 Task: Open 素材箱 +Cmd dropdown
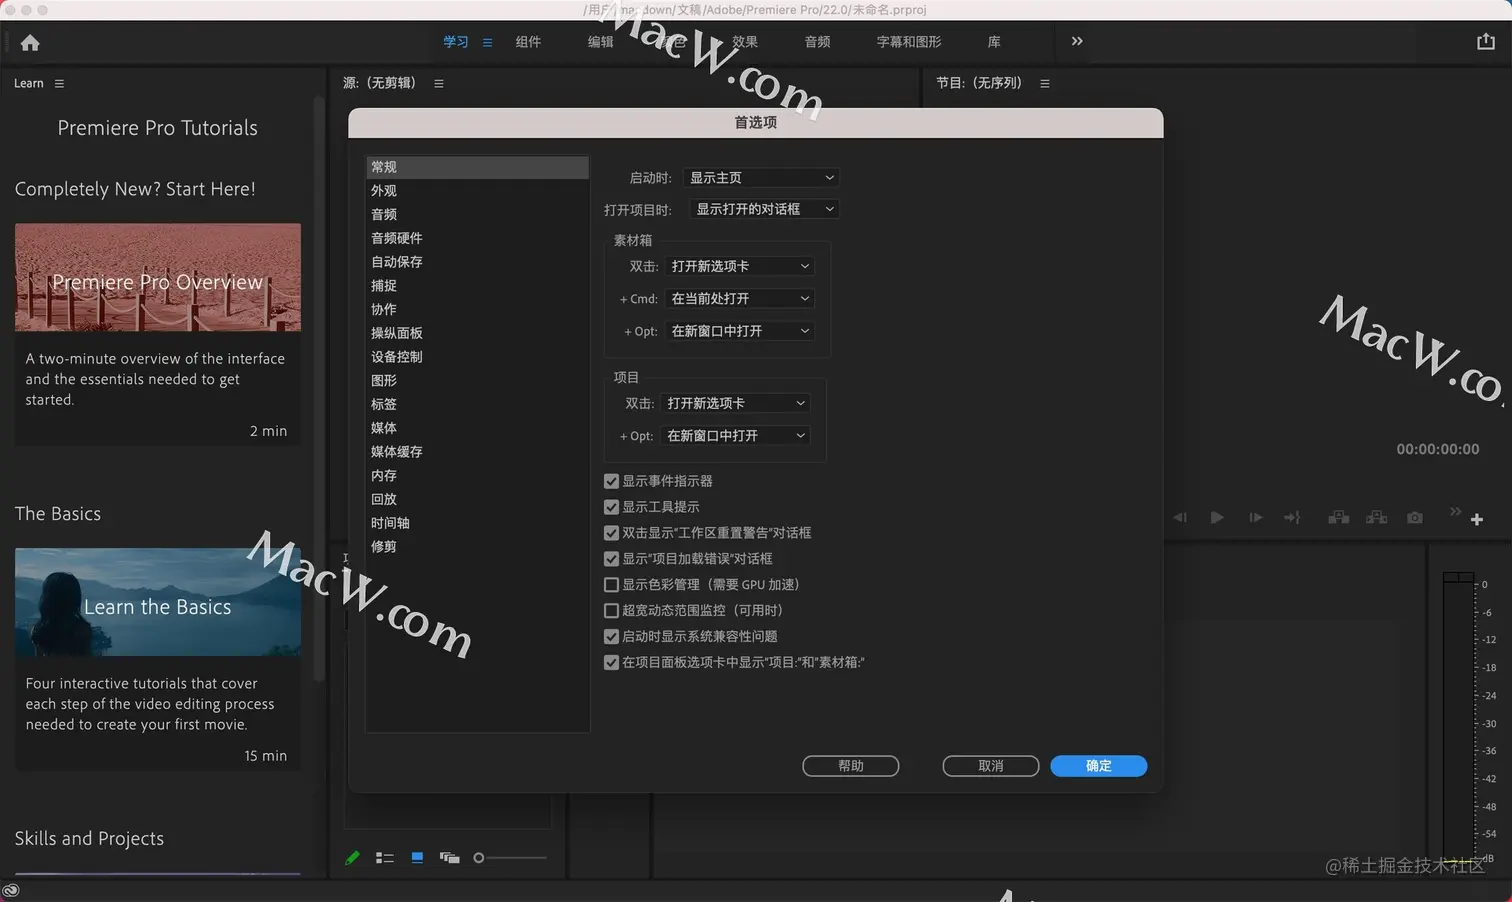click(x=739, y=299)
